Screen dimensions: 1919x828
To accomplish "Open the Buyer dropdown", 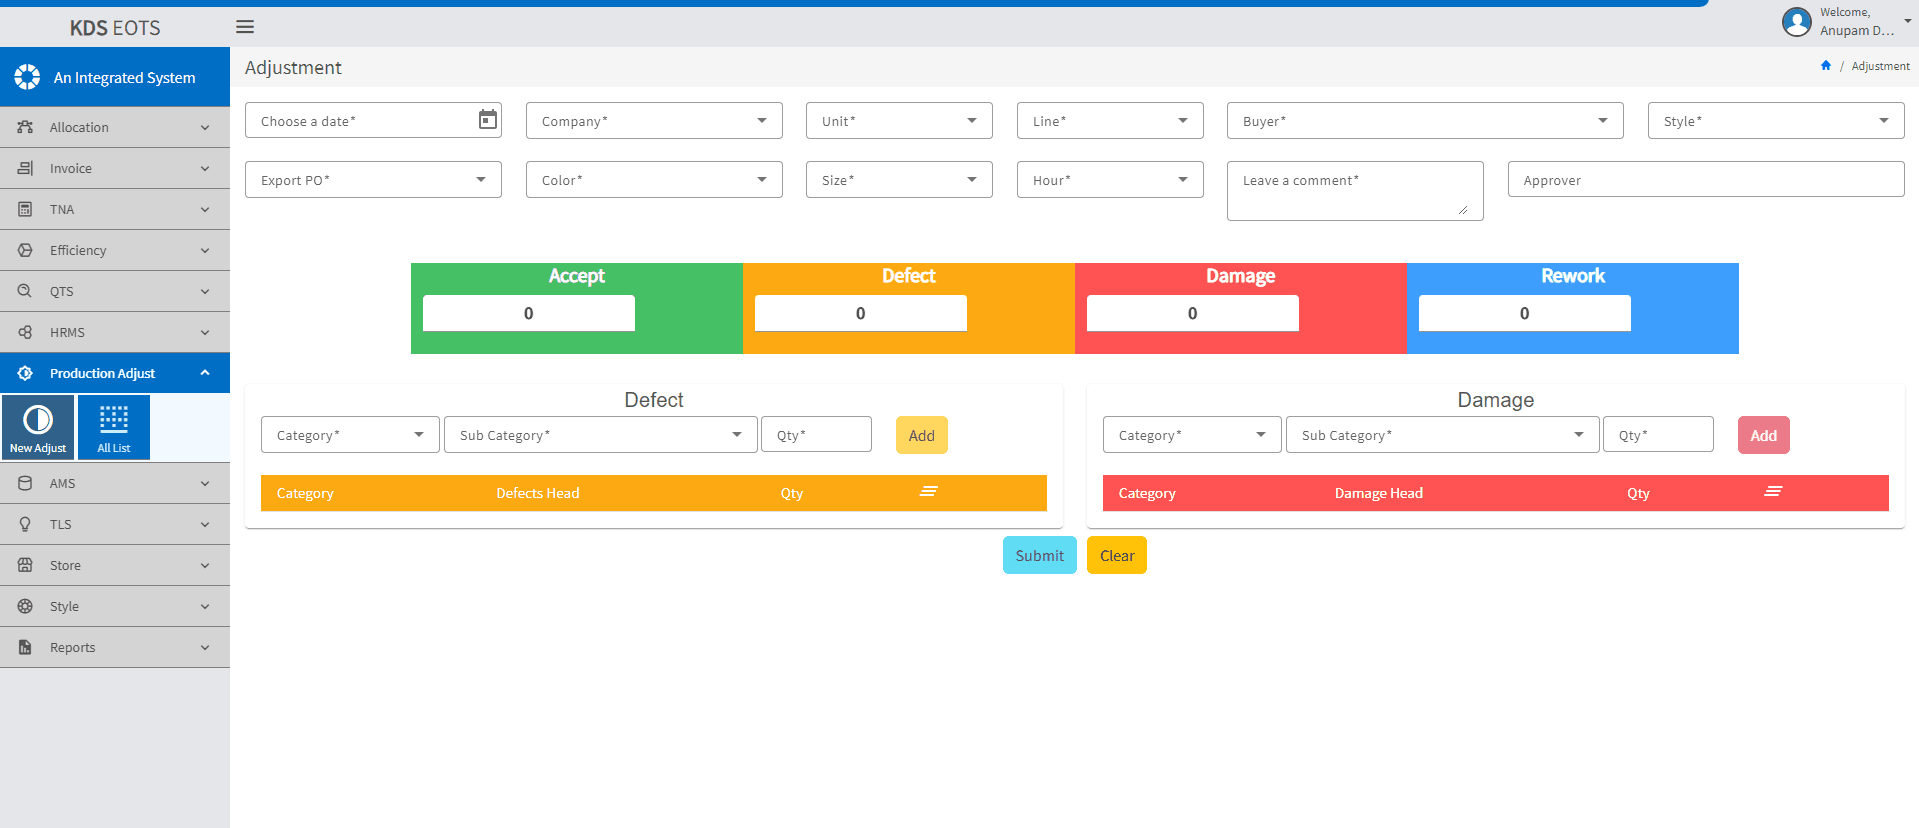I will point(1424,121).
